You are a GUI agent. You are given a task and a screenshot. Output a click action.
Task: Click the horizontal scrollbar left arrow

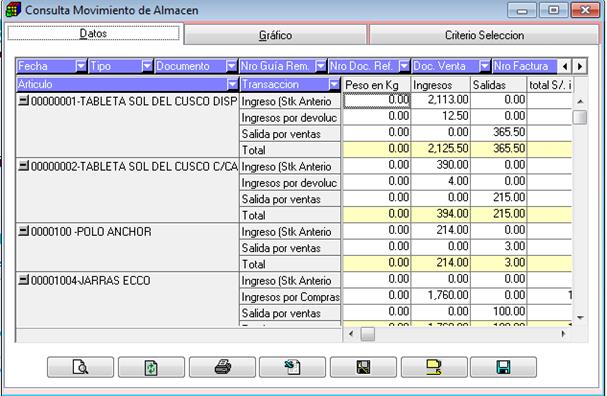[x=351, y=334]
